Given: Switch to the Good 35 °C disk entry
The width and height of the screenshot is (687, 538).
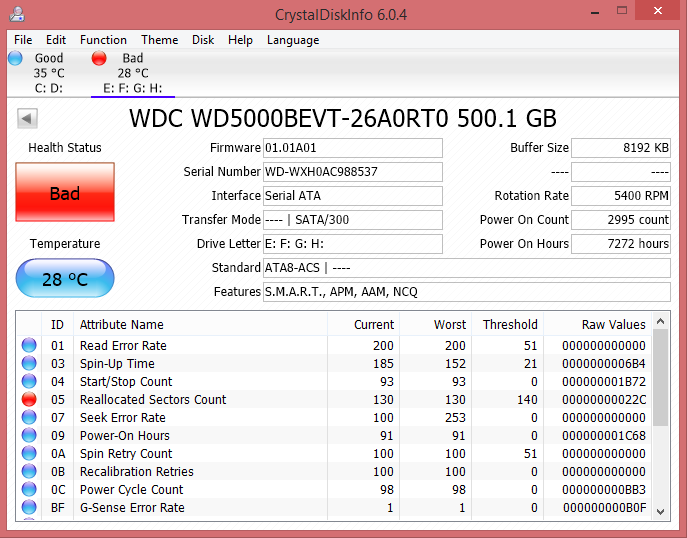Looking at the screenshot, I should tap(49, 73).
